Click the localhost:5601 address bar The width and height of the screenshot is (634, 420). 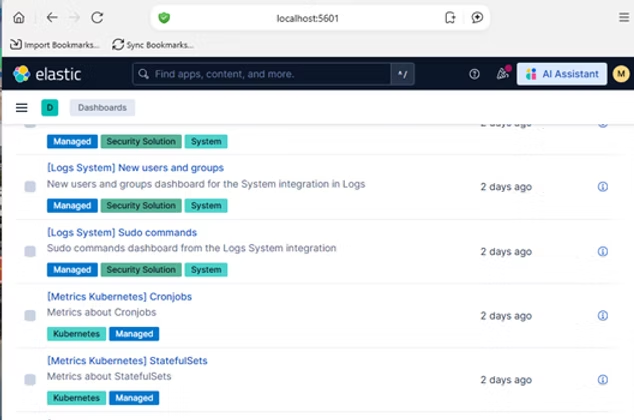pyautogui.click(x=307, y=18)
